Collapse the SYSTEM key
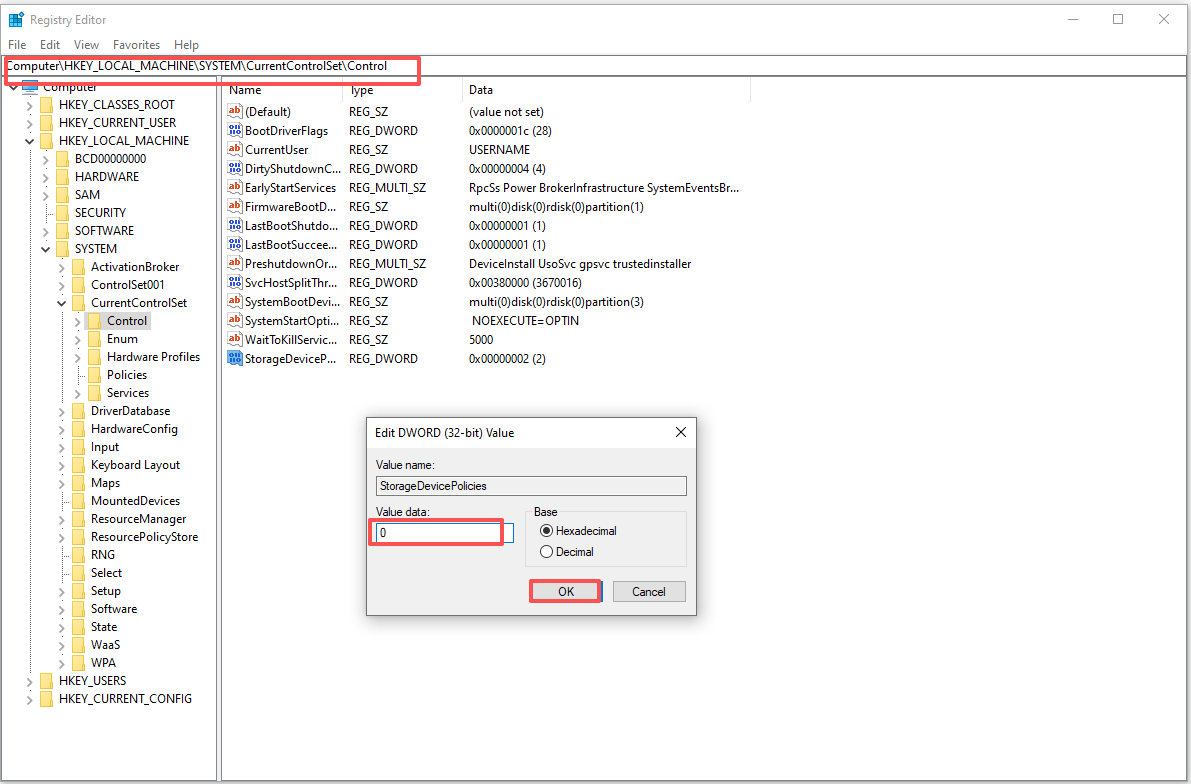The height and width of the screenshot is (784, 1191). click(x=46, y=248)
